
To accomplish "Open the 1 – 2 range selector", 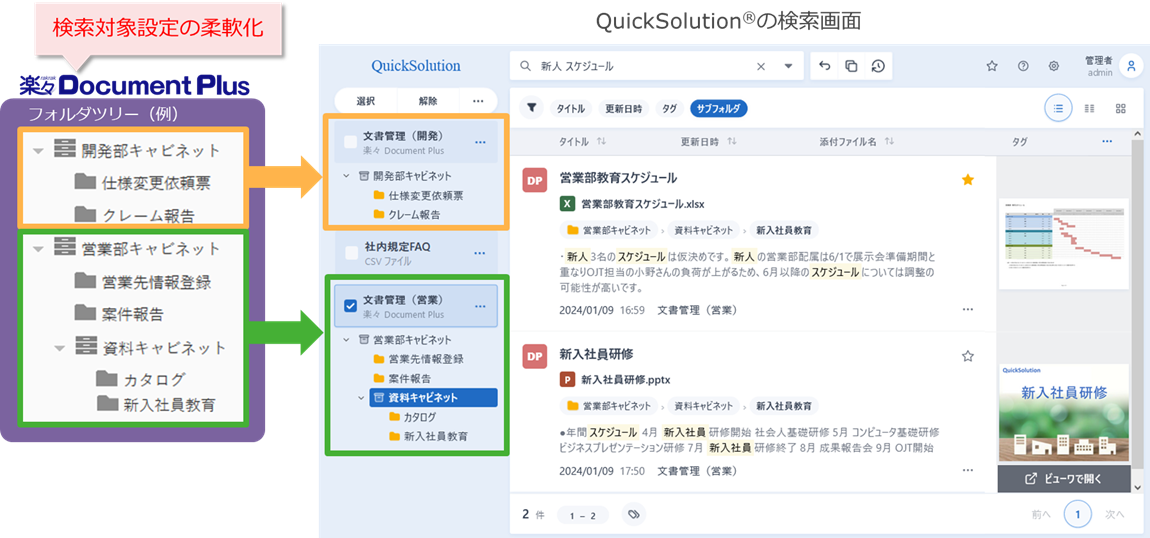I will pos(582,515).
